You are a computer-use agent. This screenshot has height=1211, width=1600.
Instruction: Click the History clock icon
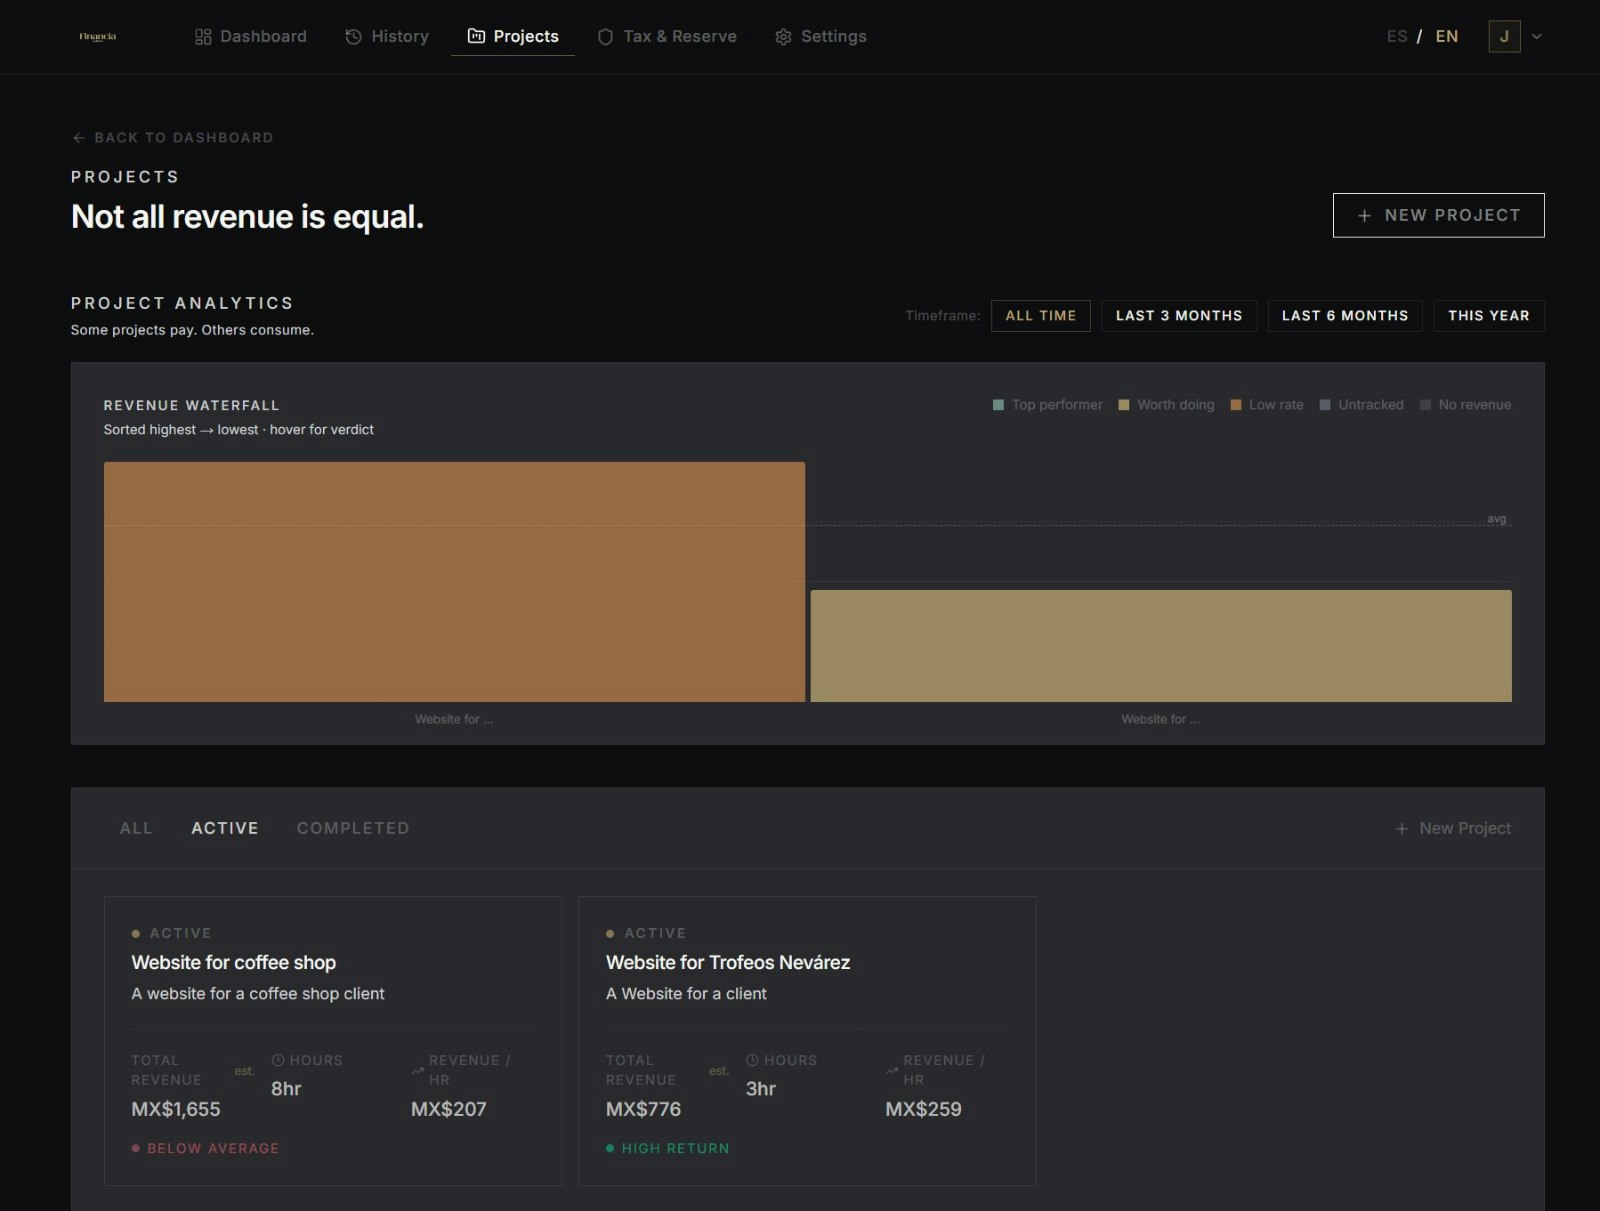[x=352, y=36]
